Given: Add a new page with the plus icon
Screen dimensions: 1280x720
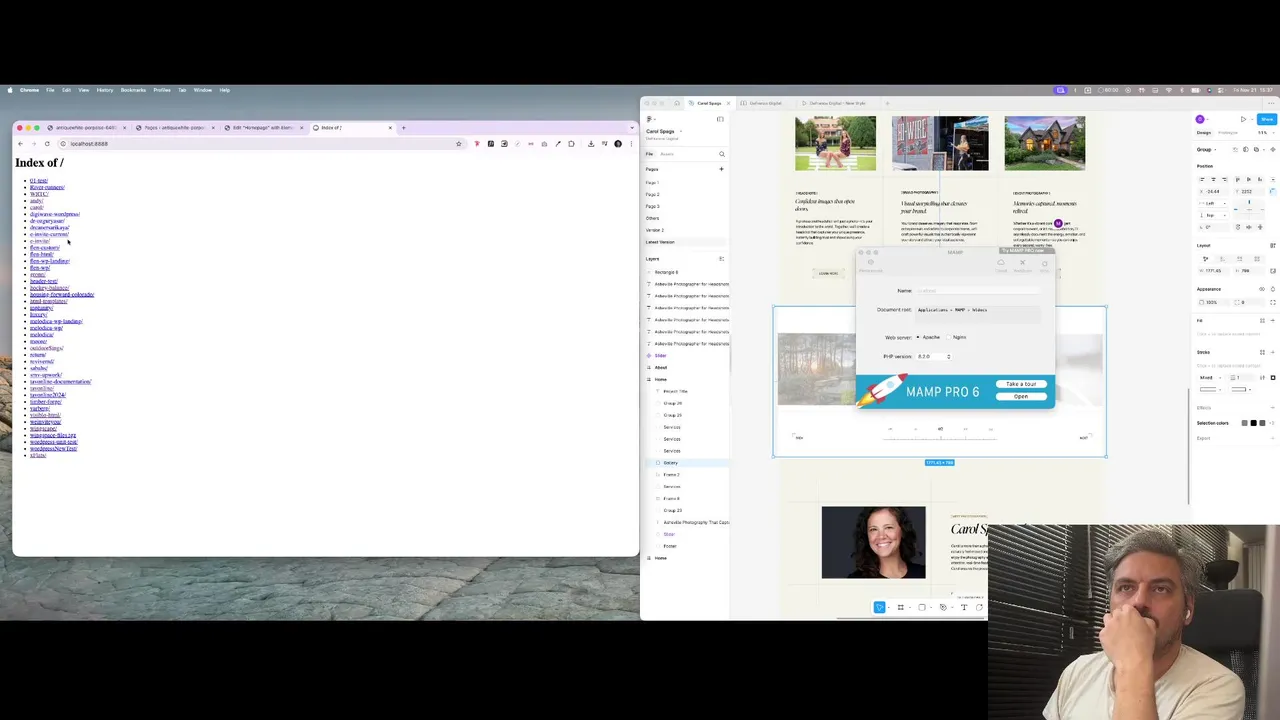Looking at the screenshot, I should pyautogui.click(x=721, y=169).
